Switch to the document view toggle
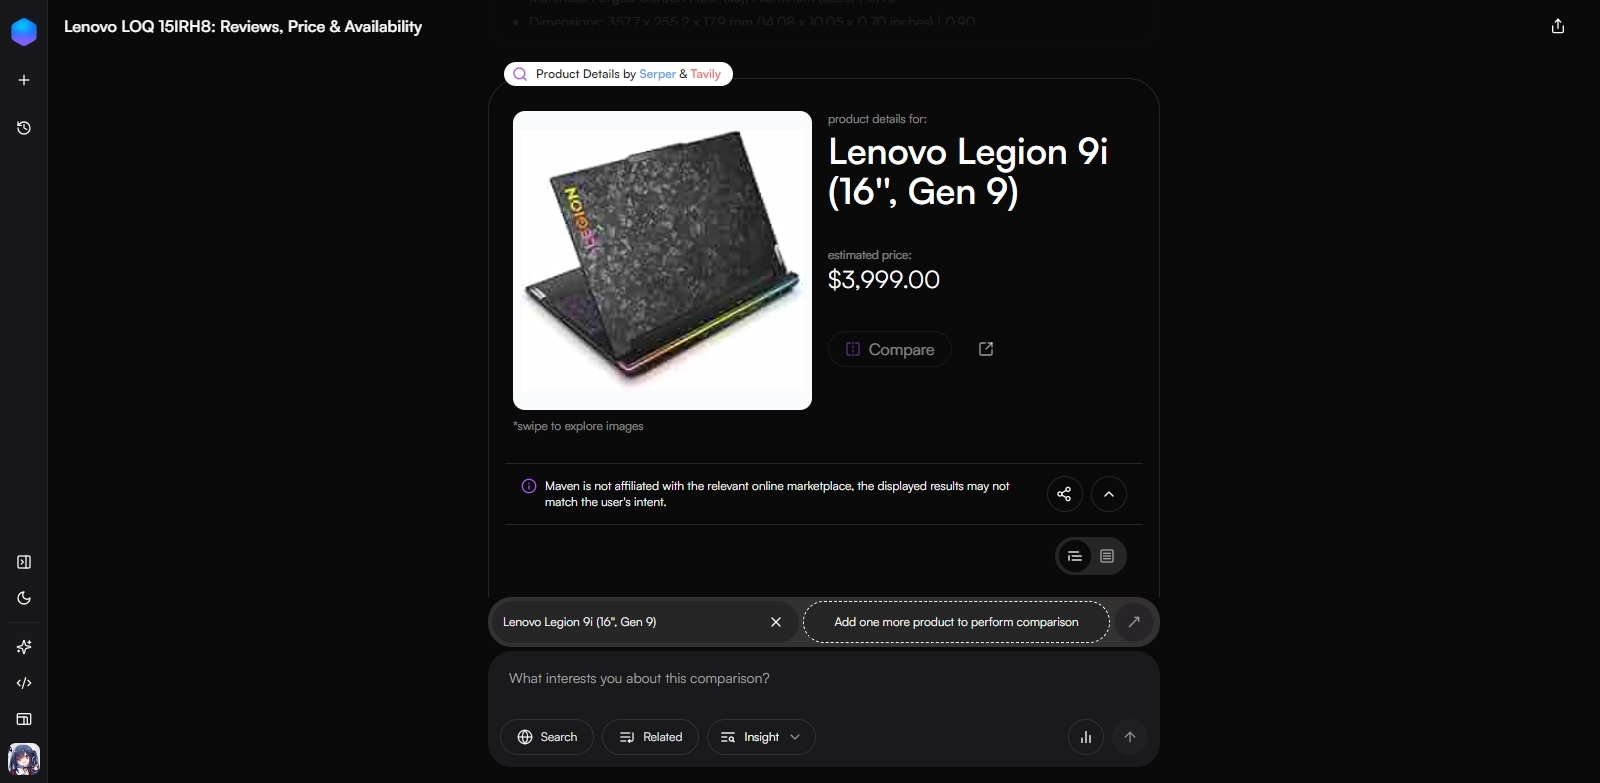Image resolution: width=1600 pixels, height=783 pixels. coord(1107,556)
